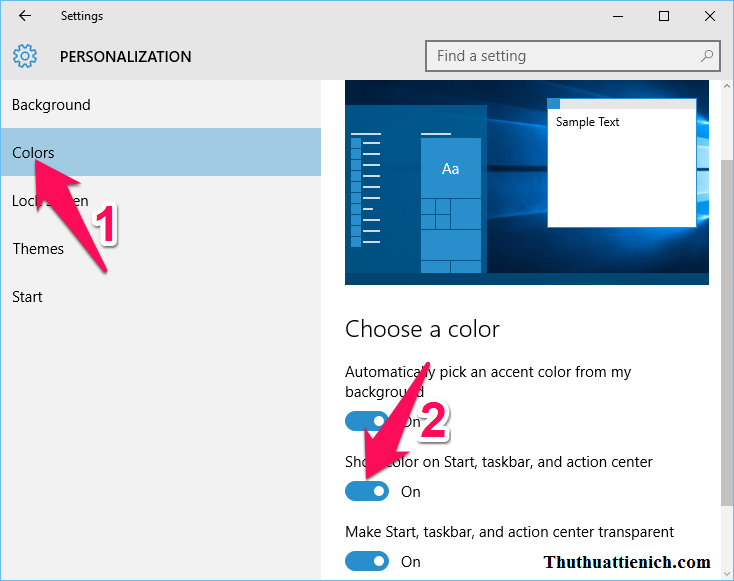The image size is (734, 581).
Task: Close the Settings window
Action: pos(710,16)
